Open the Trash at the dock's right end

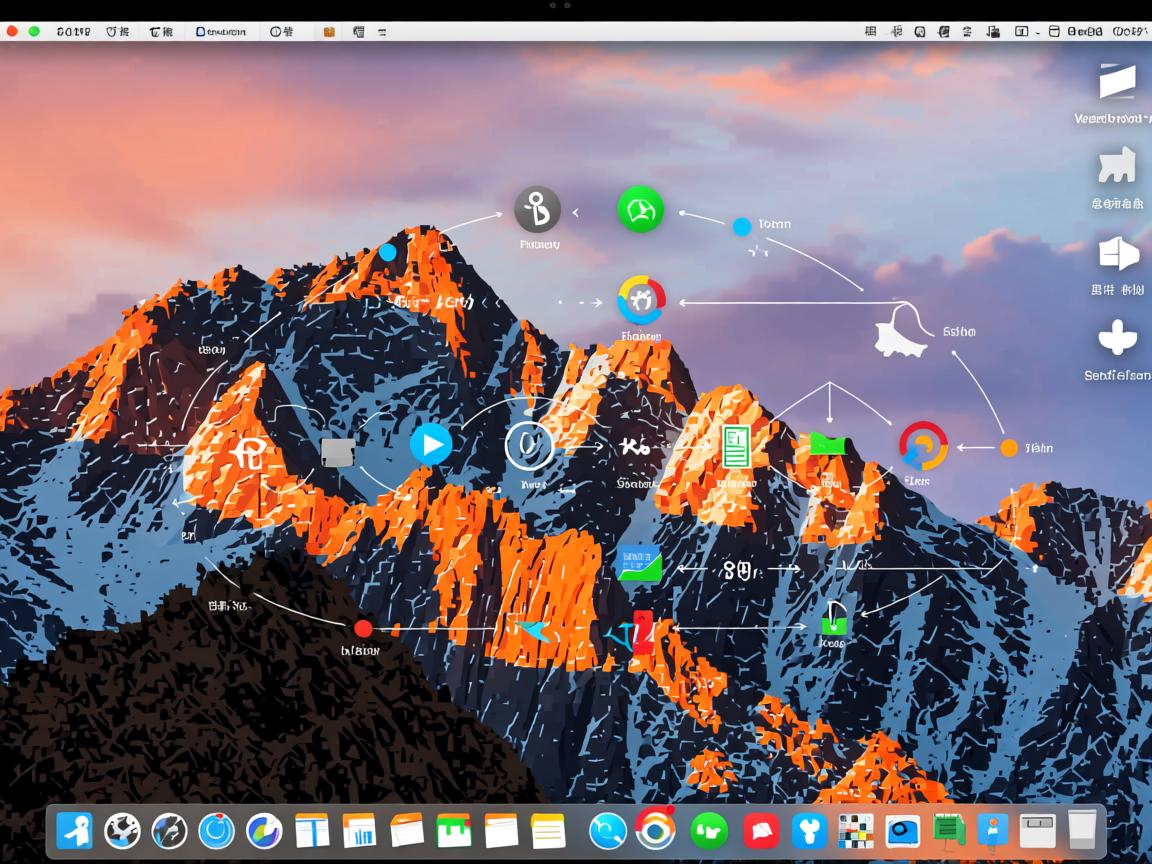click(1082, 830)
